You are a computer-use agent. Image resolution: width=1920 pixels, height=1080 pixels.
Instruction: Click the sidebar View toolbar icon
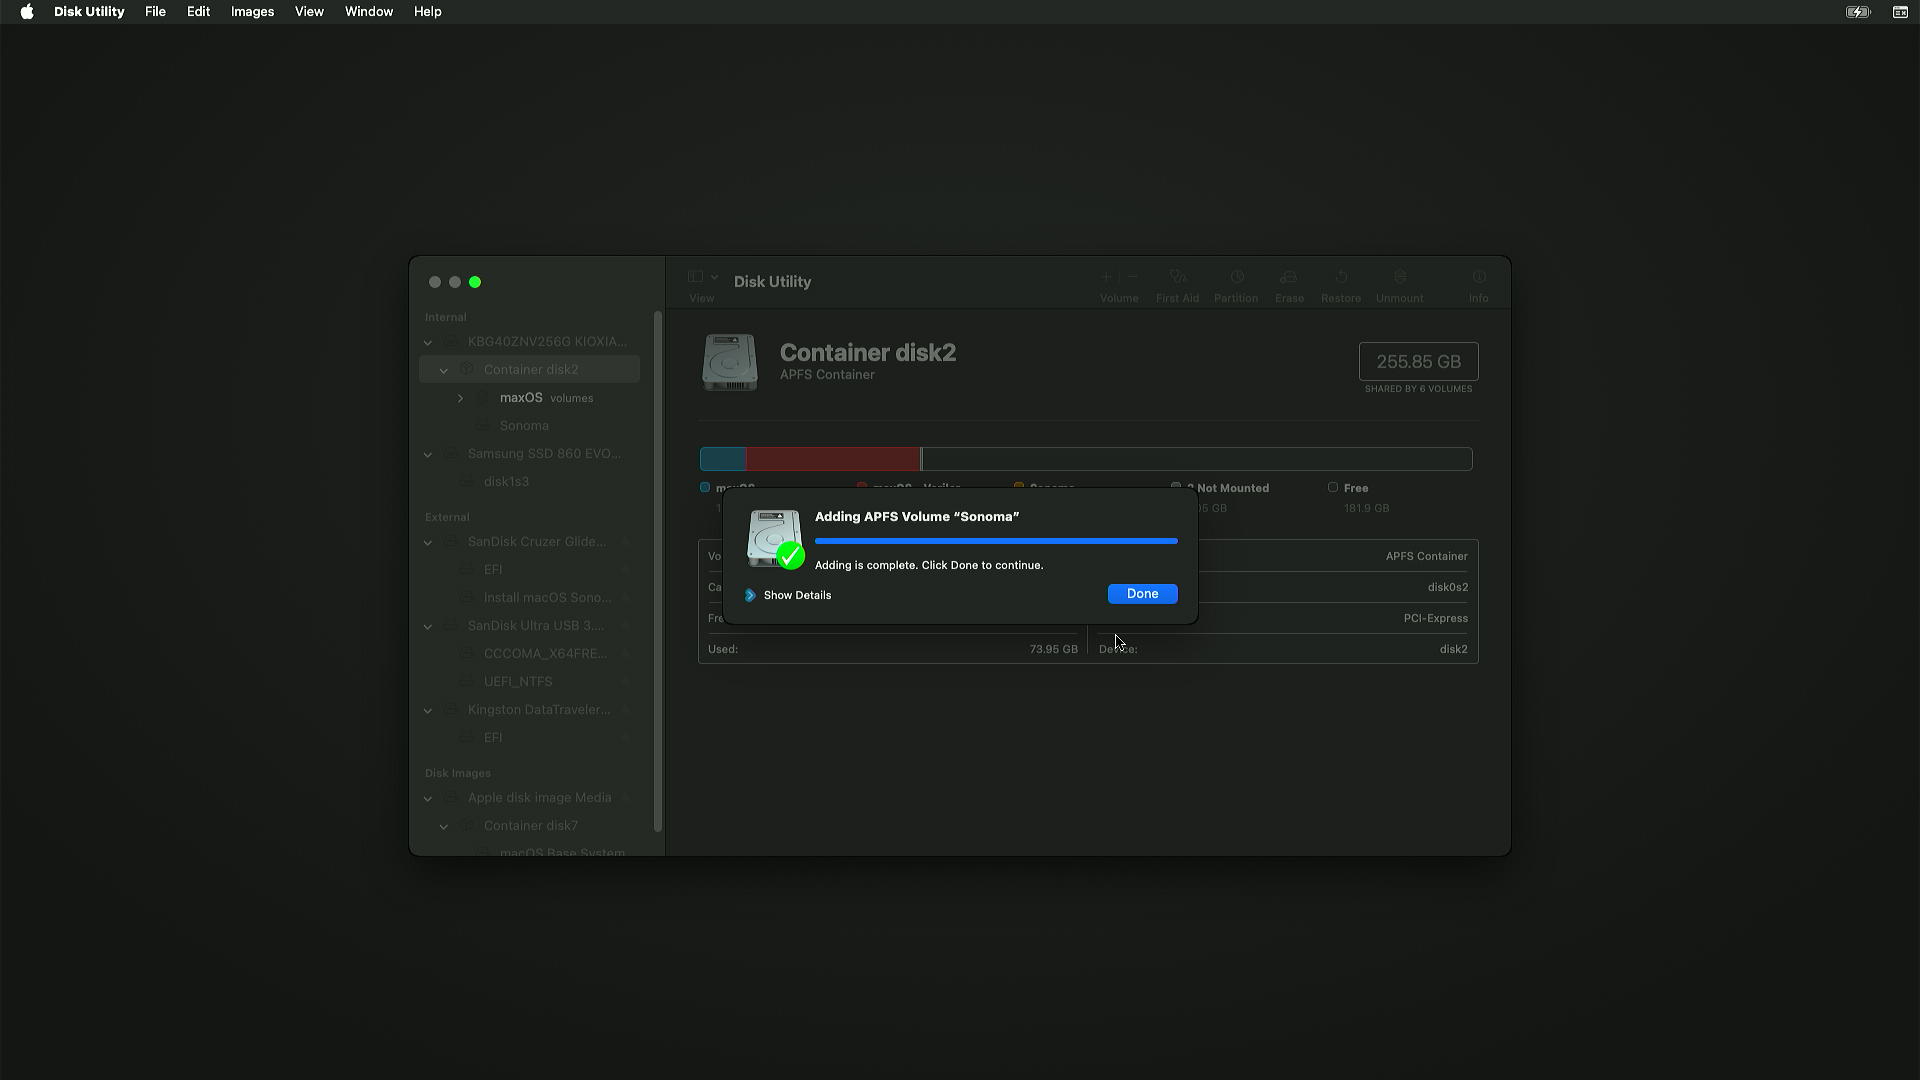(696, 277)
